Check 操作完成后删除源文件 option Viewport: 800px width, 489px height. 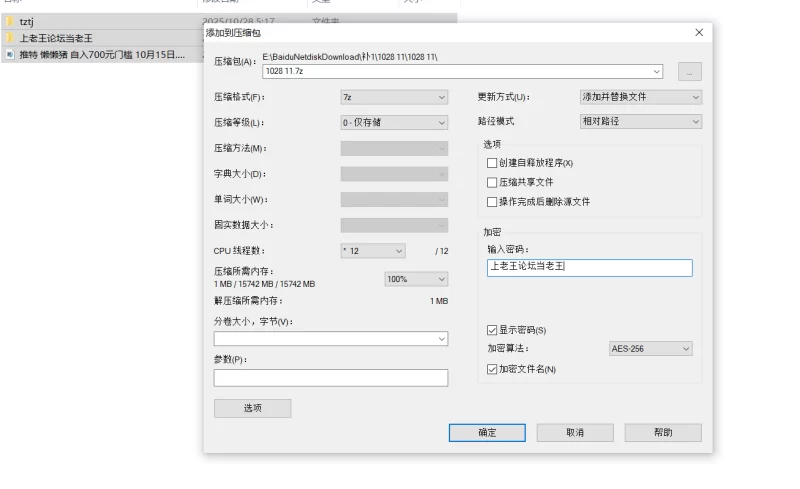(492, 202)
